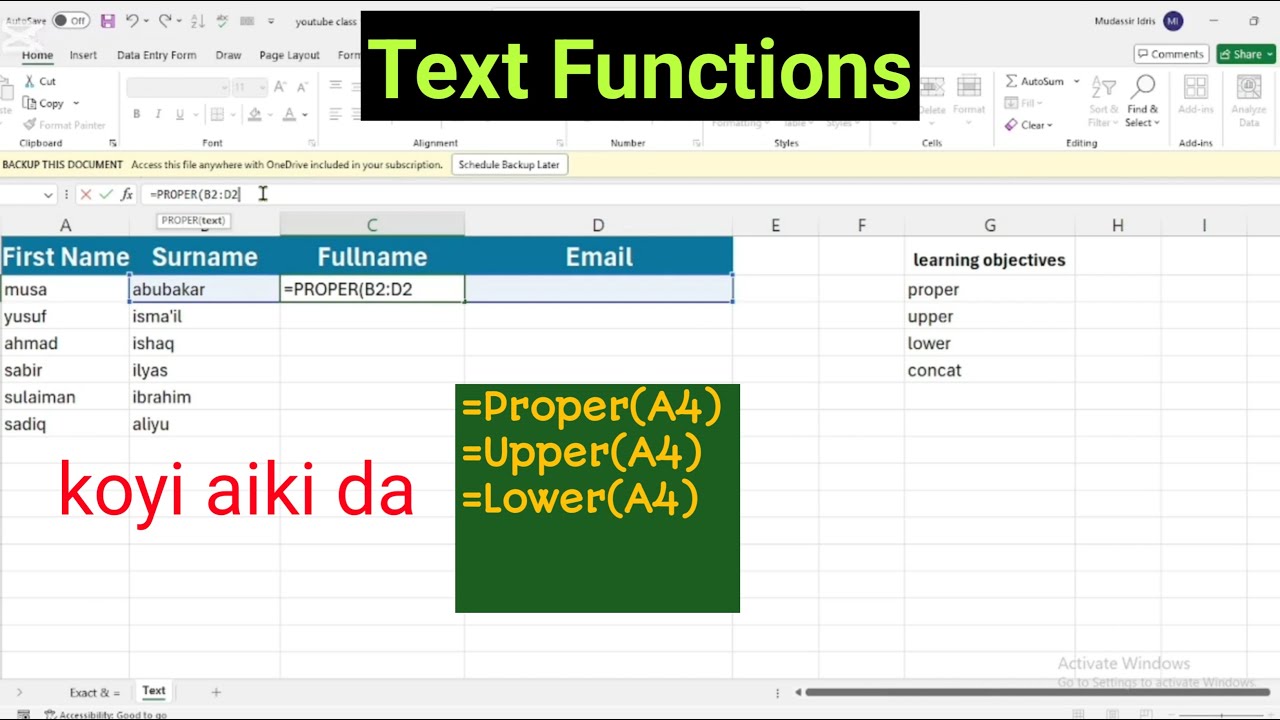Click the Cut scissors button
Viewport: 1280px width, 720px height.
click(40, 82)
